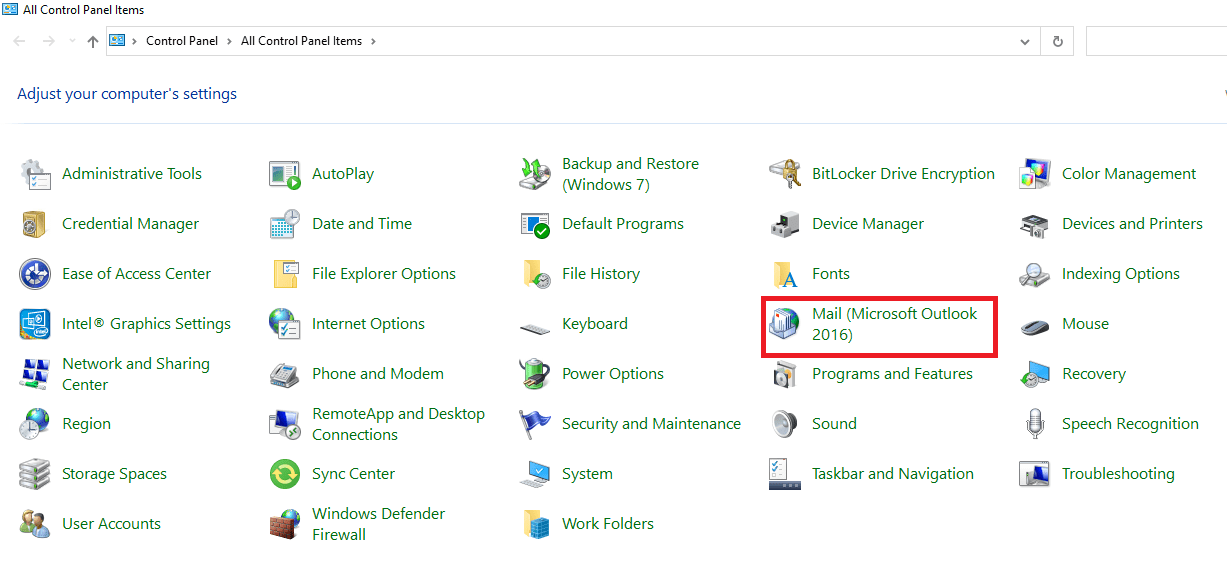Viewport: 1227px width, 571px height.
Task: Click the BitLocker Drive Encryption icon
Action: [x=785, y=174]
